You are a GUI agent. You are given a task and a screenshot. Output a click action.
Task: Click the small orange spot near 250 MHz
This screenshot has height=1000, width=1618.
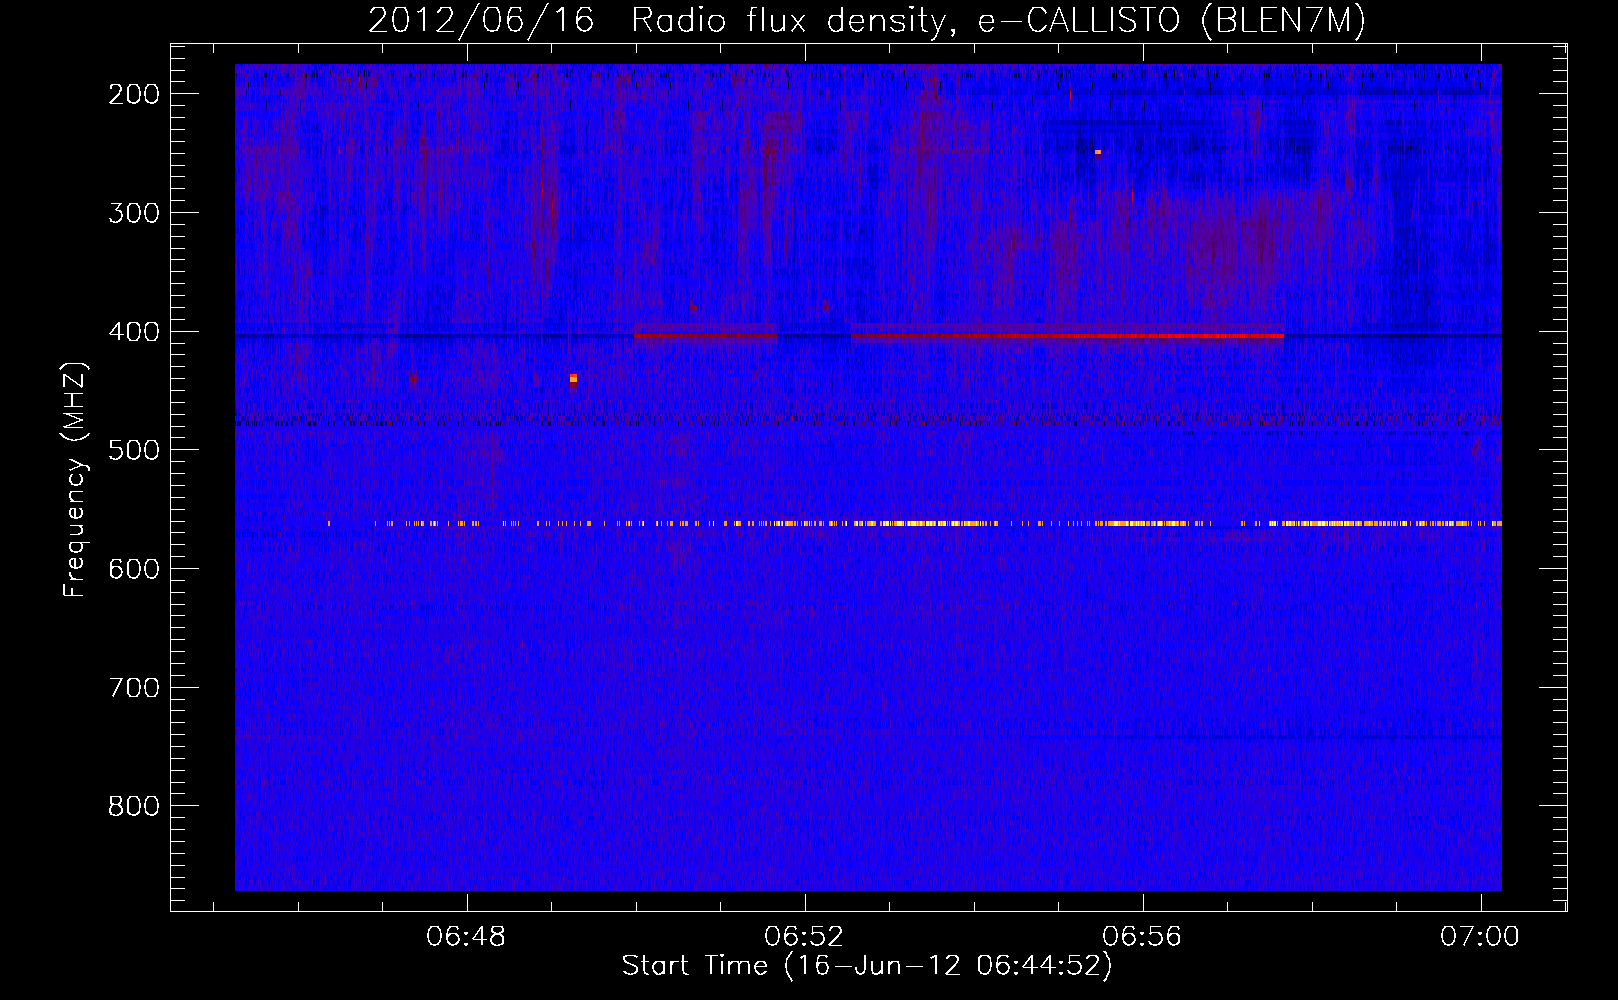tap(1098, 152)
